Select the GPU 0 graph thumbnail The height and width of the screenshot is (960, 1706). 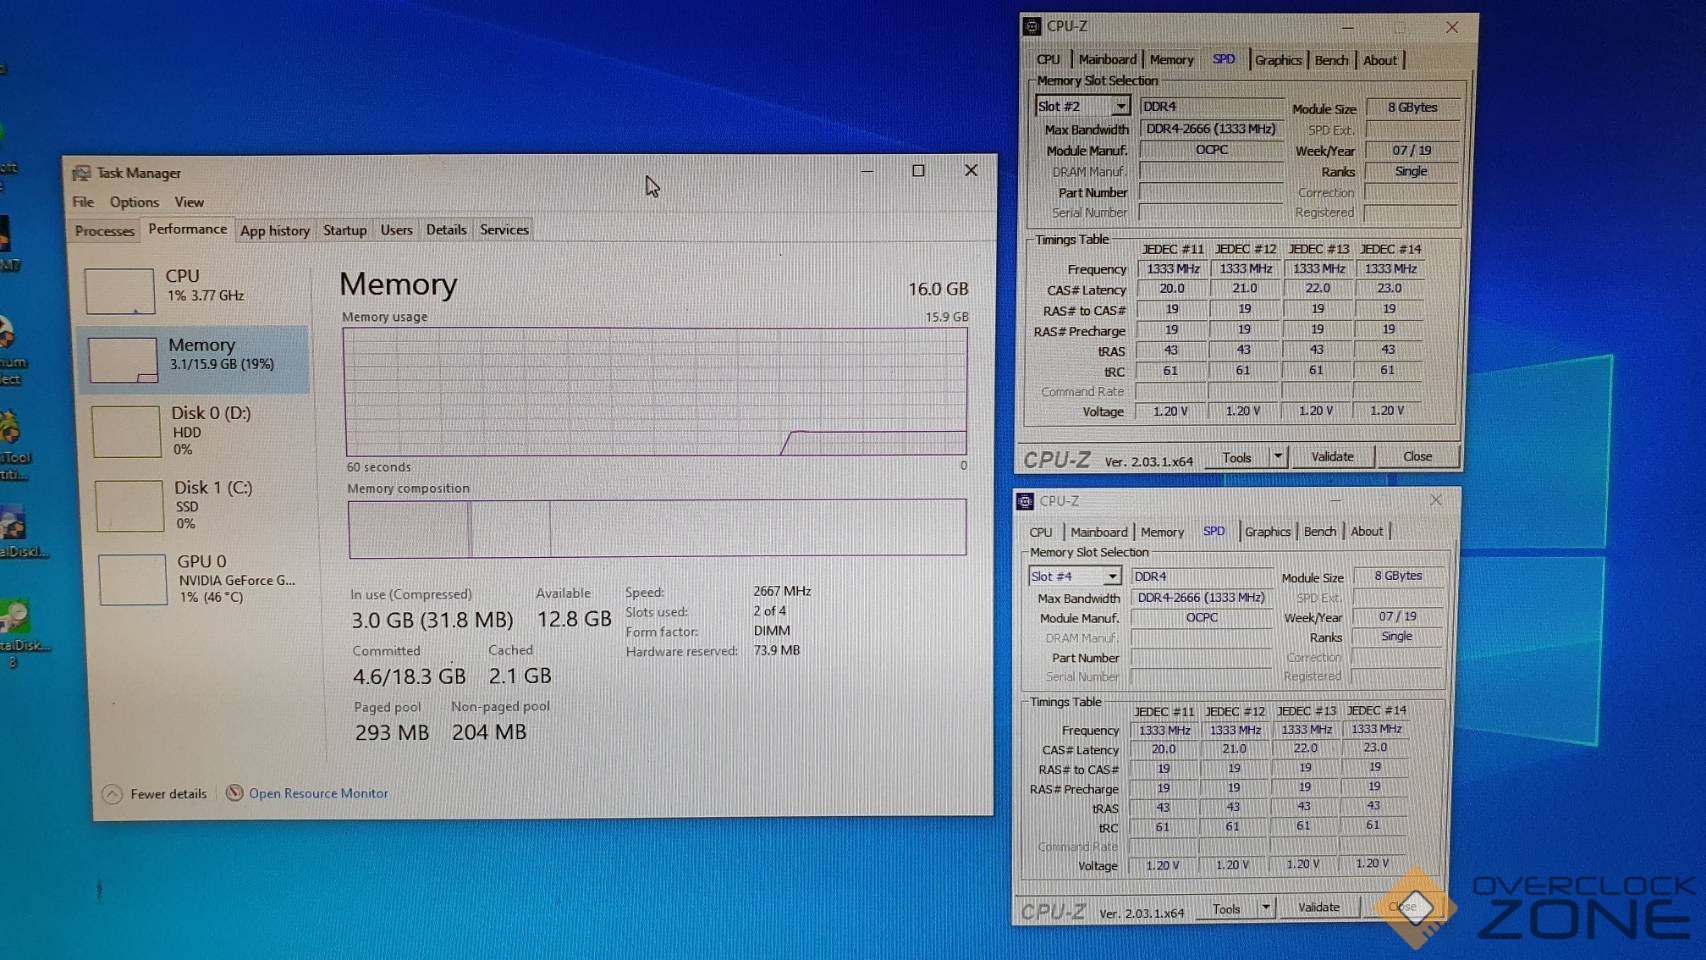pos(132,580)
